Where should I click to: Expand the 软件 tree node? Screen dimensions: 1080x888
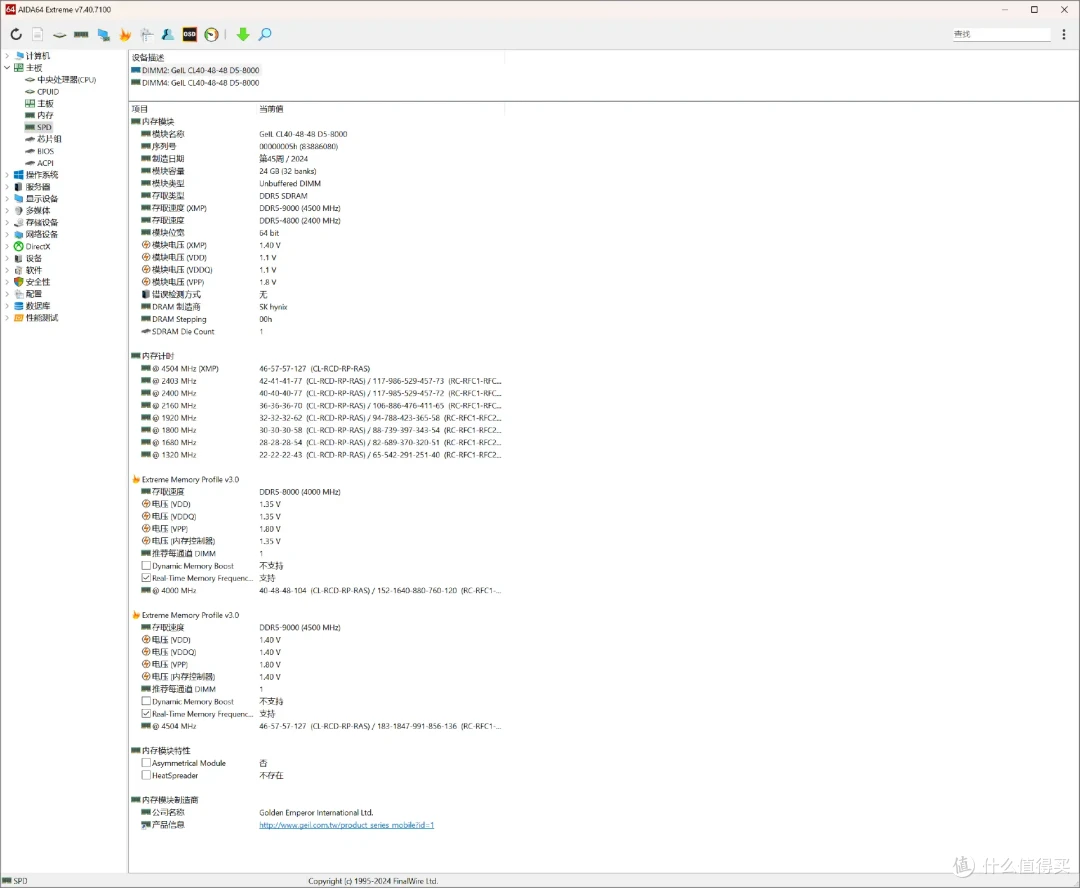(x=7, y=270)
